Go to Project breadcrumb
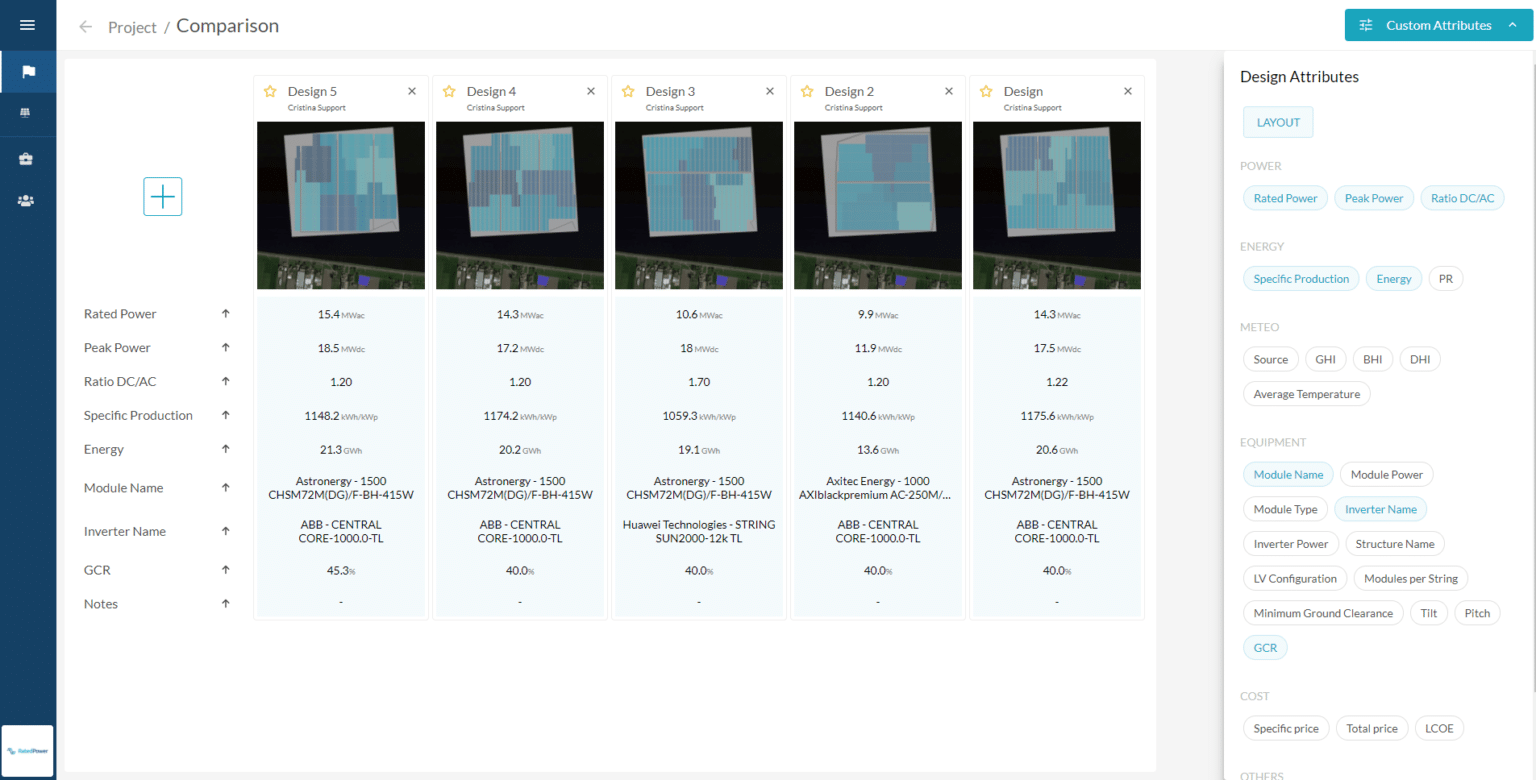Image resolution: width=1536 pixels, height=780 pixels. 132,27
